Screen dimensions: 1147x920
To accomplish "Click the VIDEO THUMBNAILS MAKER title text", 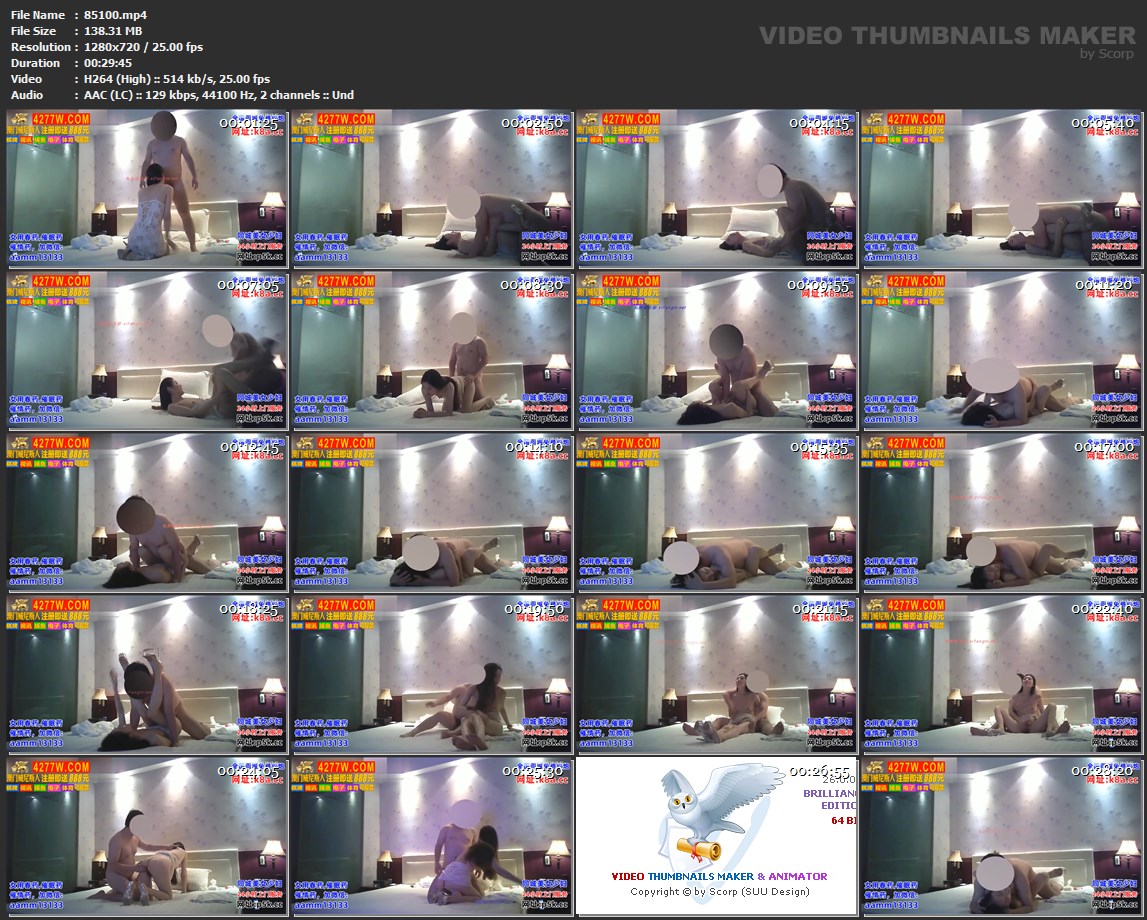I will coord(947,35).
